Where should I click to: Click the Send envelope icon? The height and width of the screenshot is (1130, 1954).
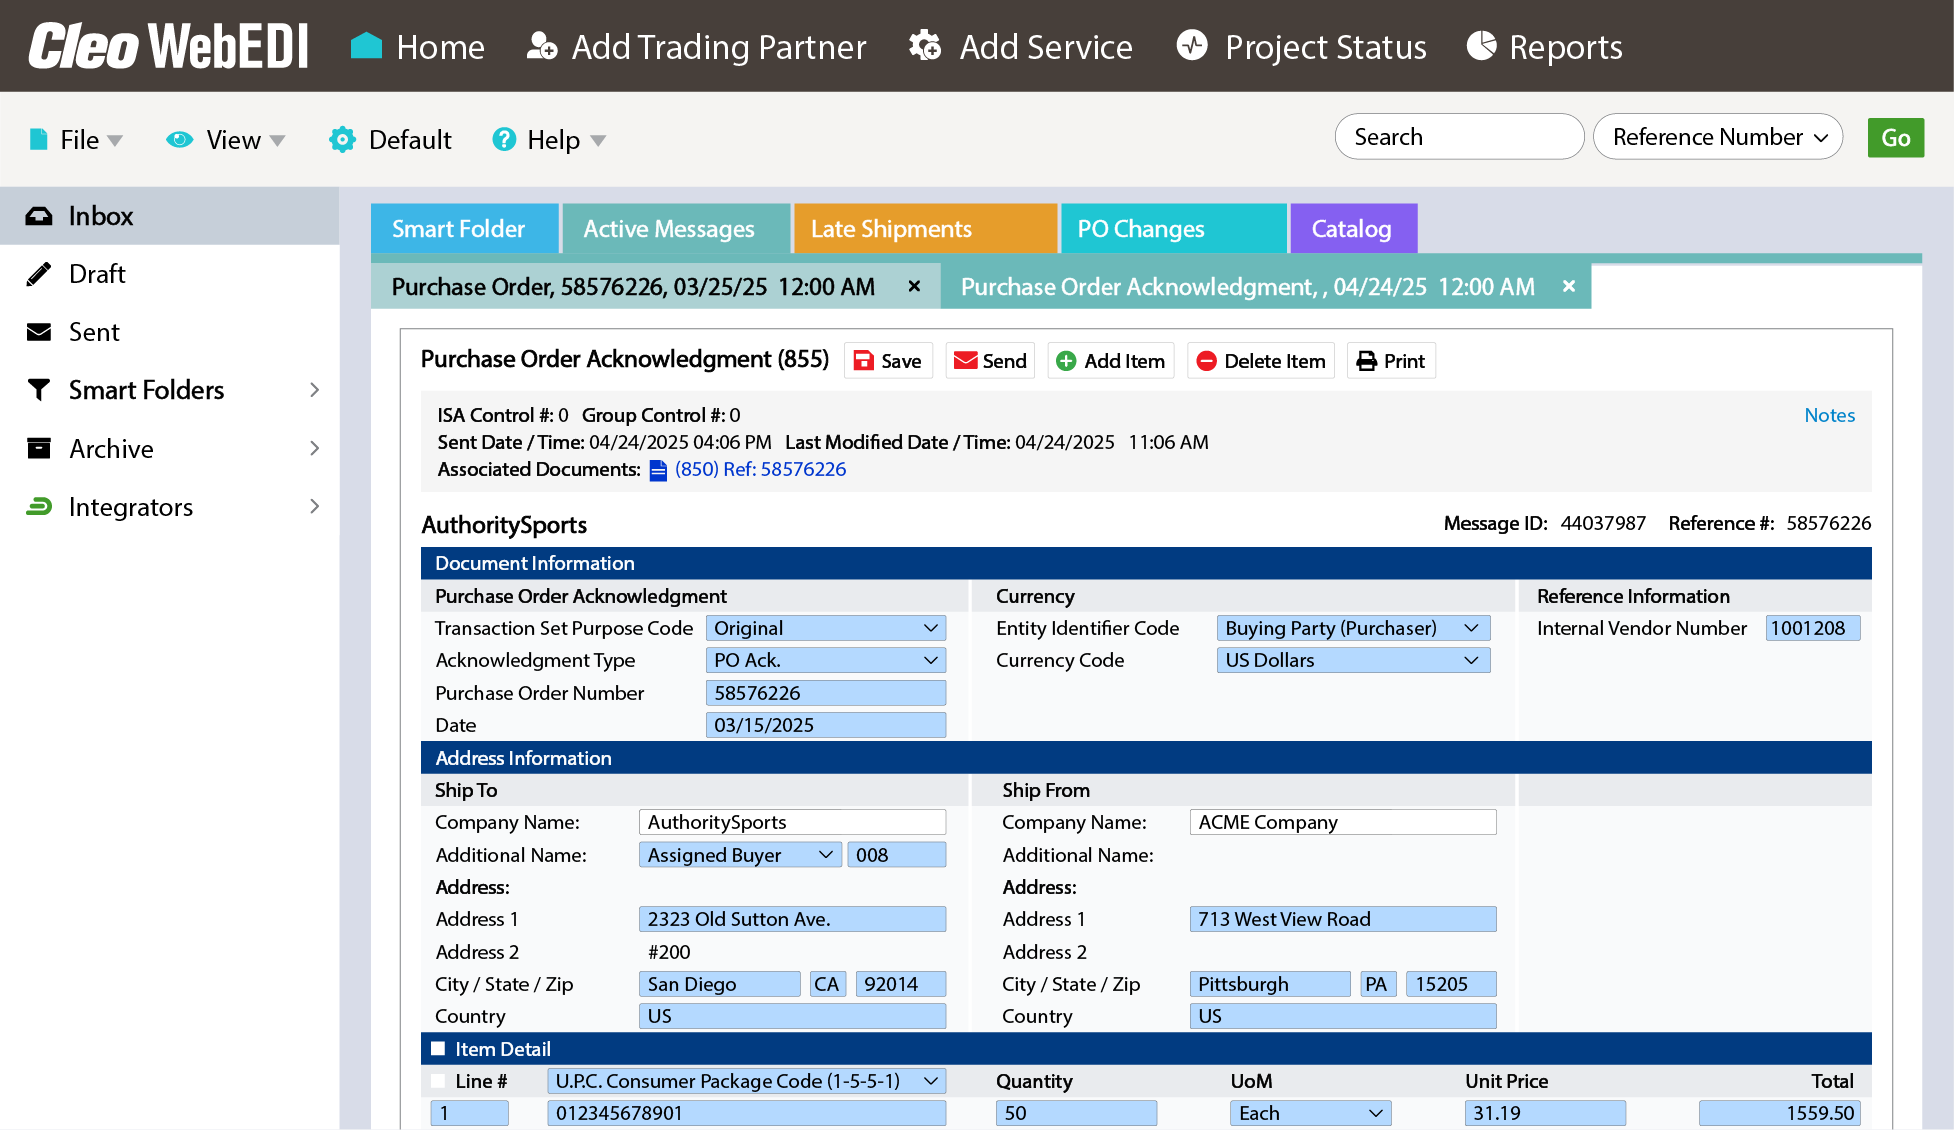(965, 360)
